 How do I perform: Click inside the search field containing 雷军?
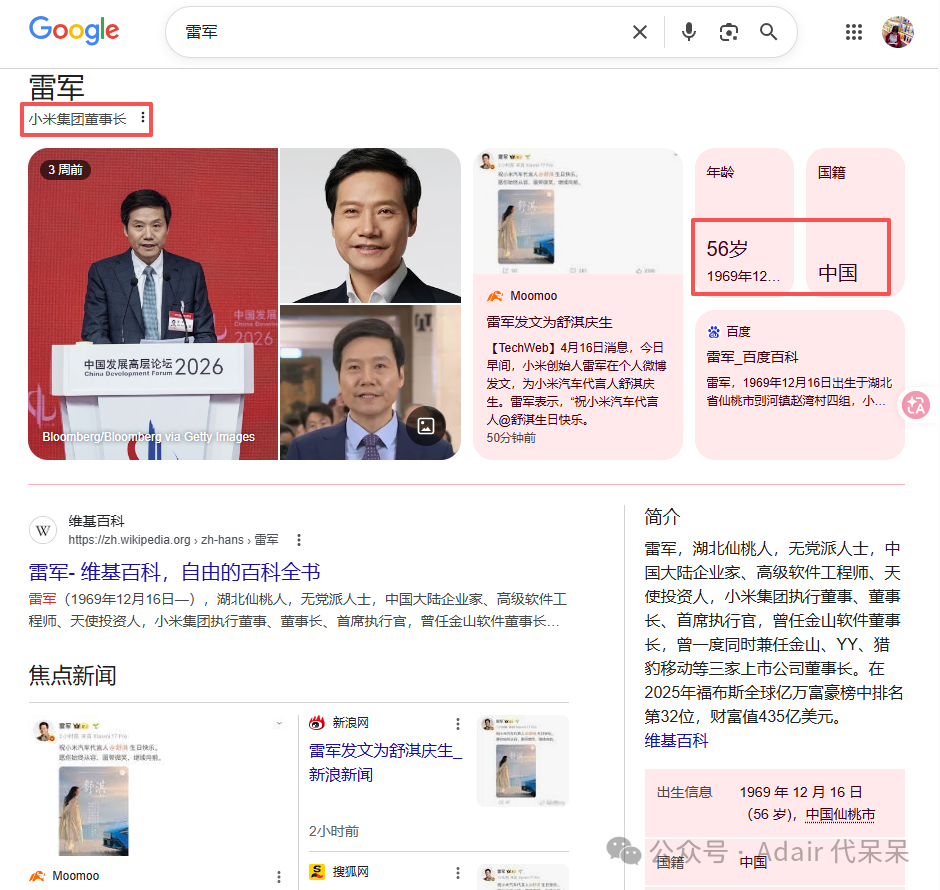coord(402,32)
